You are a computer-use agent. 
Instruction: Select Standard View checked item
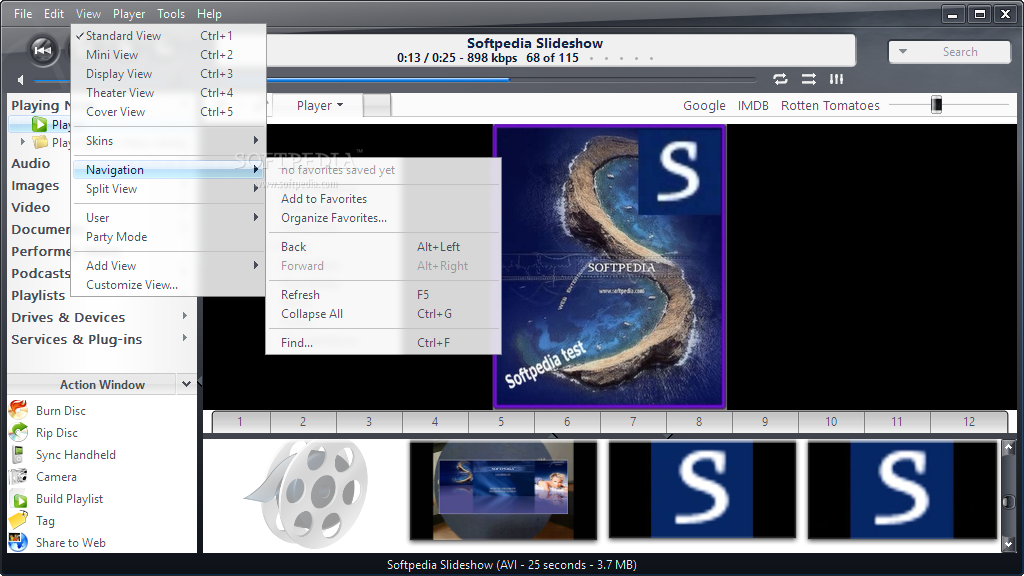(168, 36)
